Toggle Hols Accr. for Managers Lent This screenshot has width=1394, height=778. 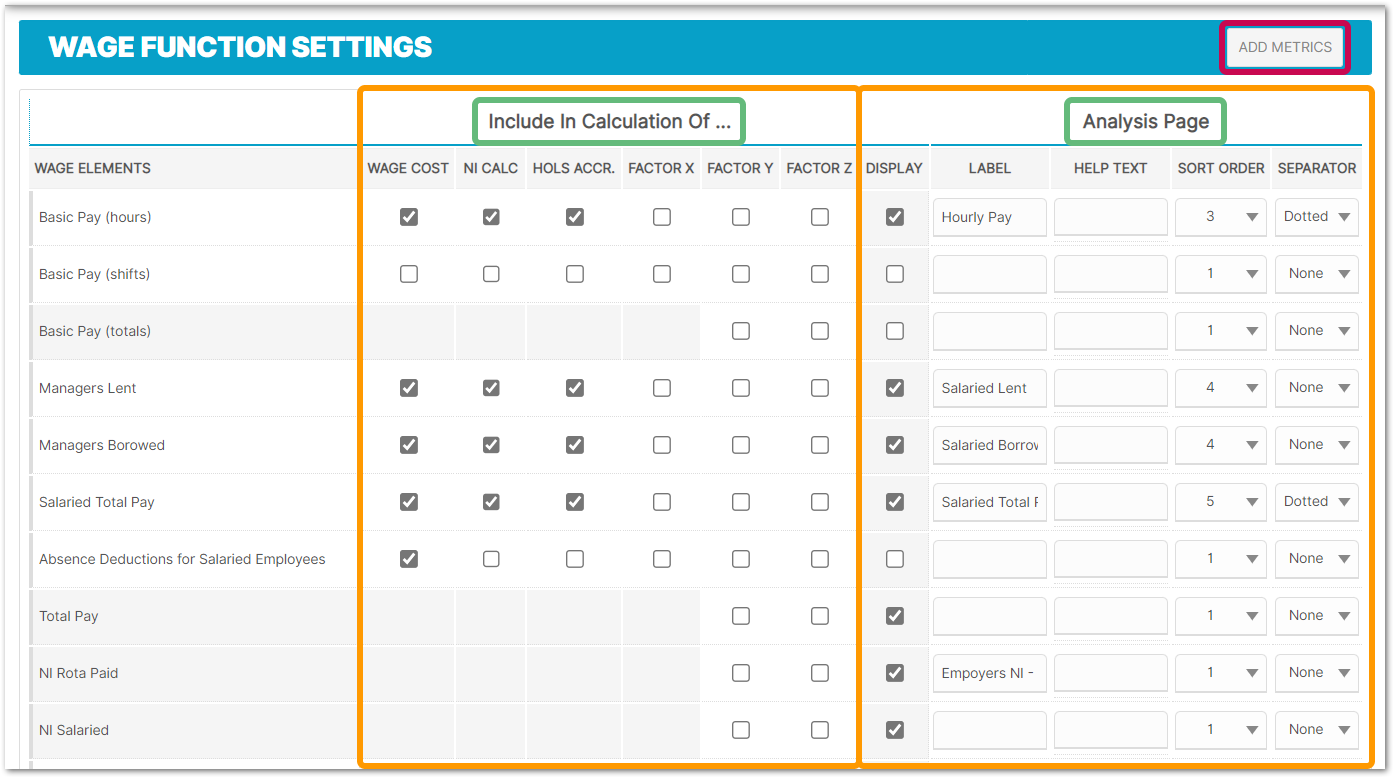point(575,388)
